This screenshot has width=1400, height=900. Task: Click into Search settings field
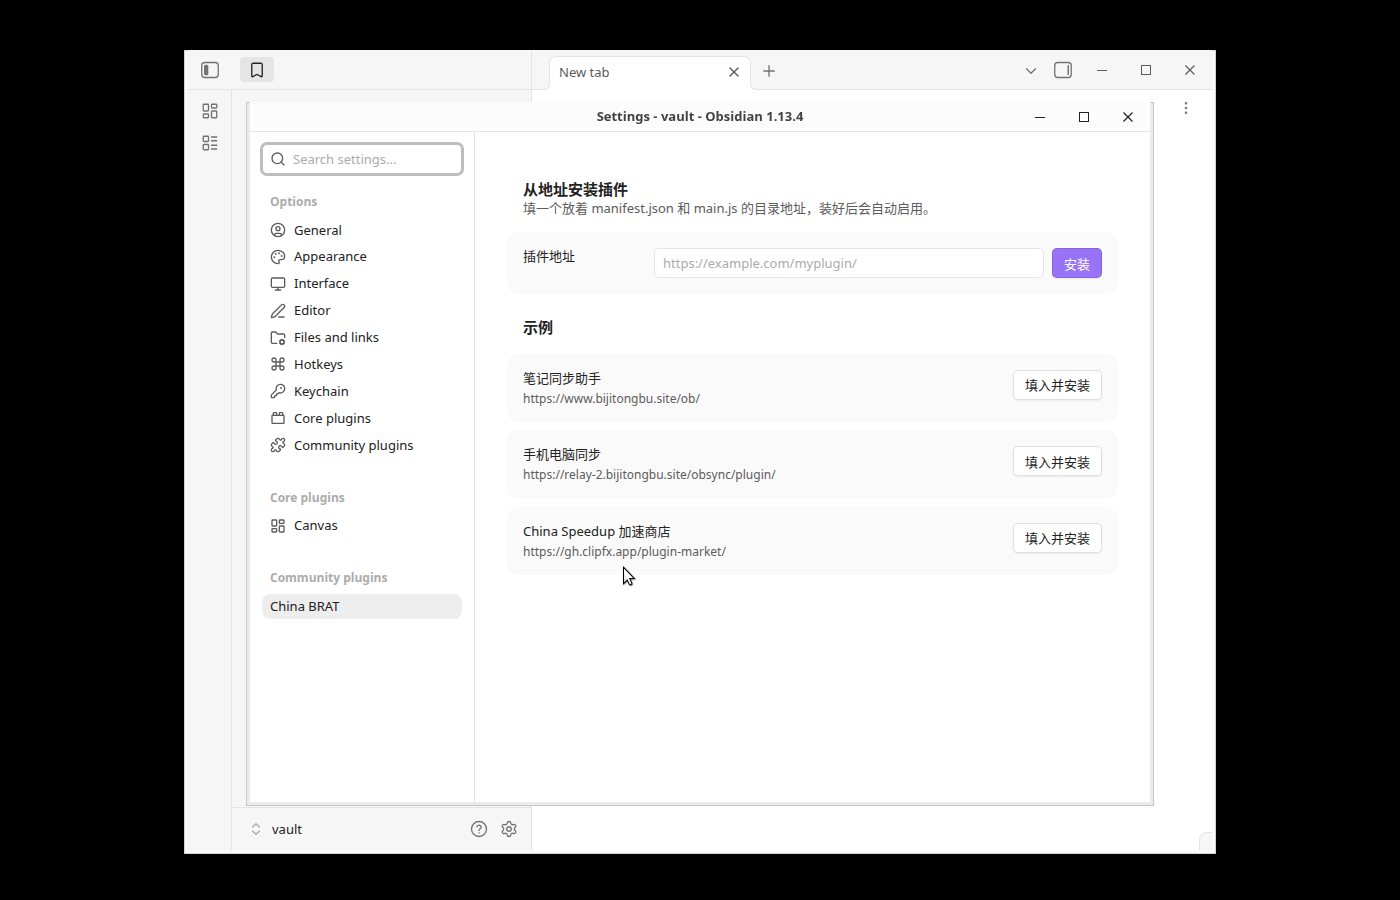[362, 159]
